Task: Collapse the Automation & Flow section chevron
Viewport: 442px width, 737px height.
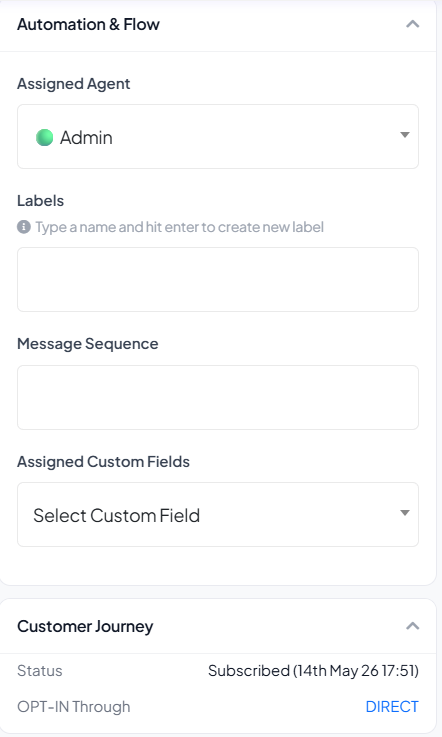Action: click(412, 24)
